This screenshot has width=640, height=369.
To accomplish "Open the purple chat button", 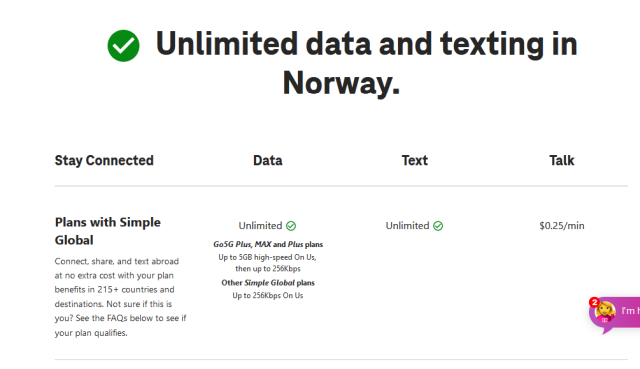I will (614, 314).
